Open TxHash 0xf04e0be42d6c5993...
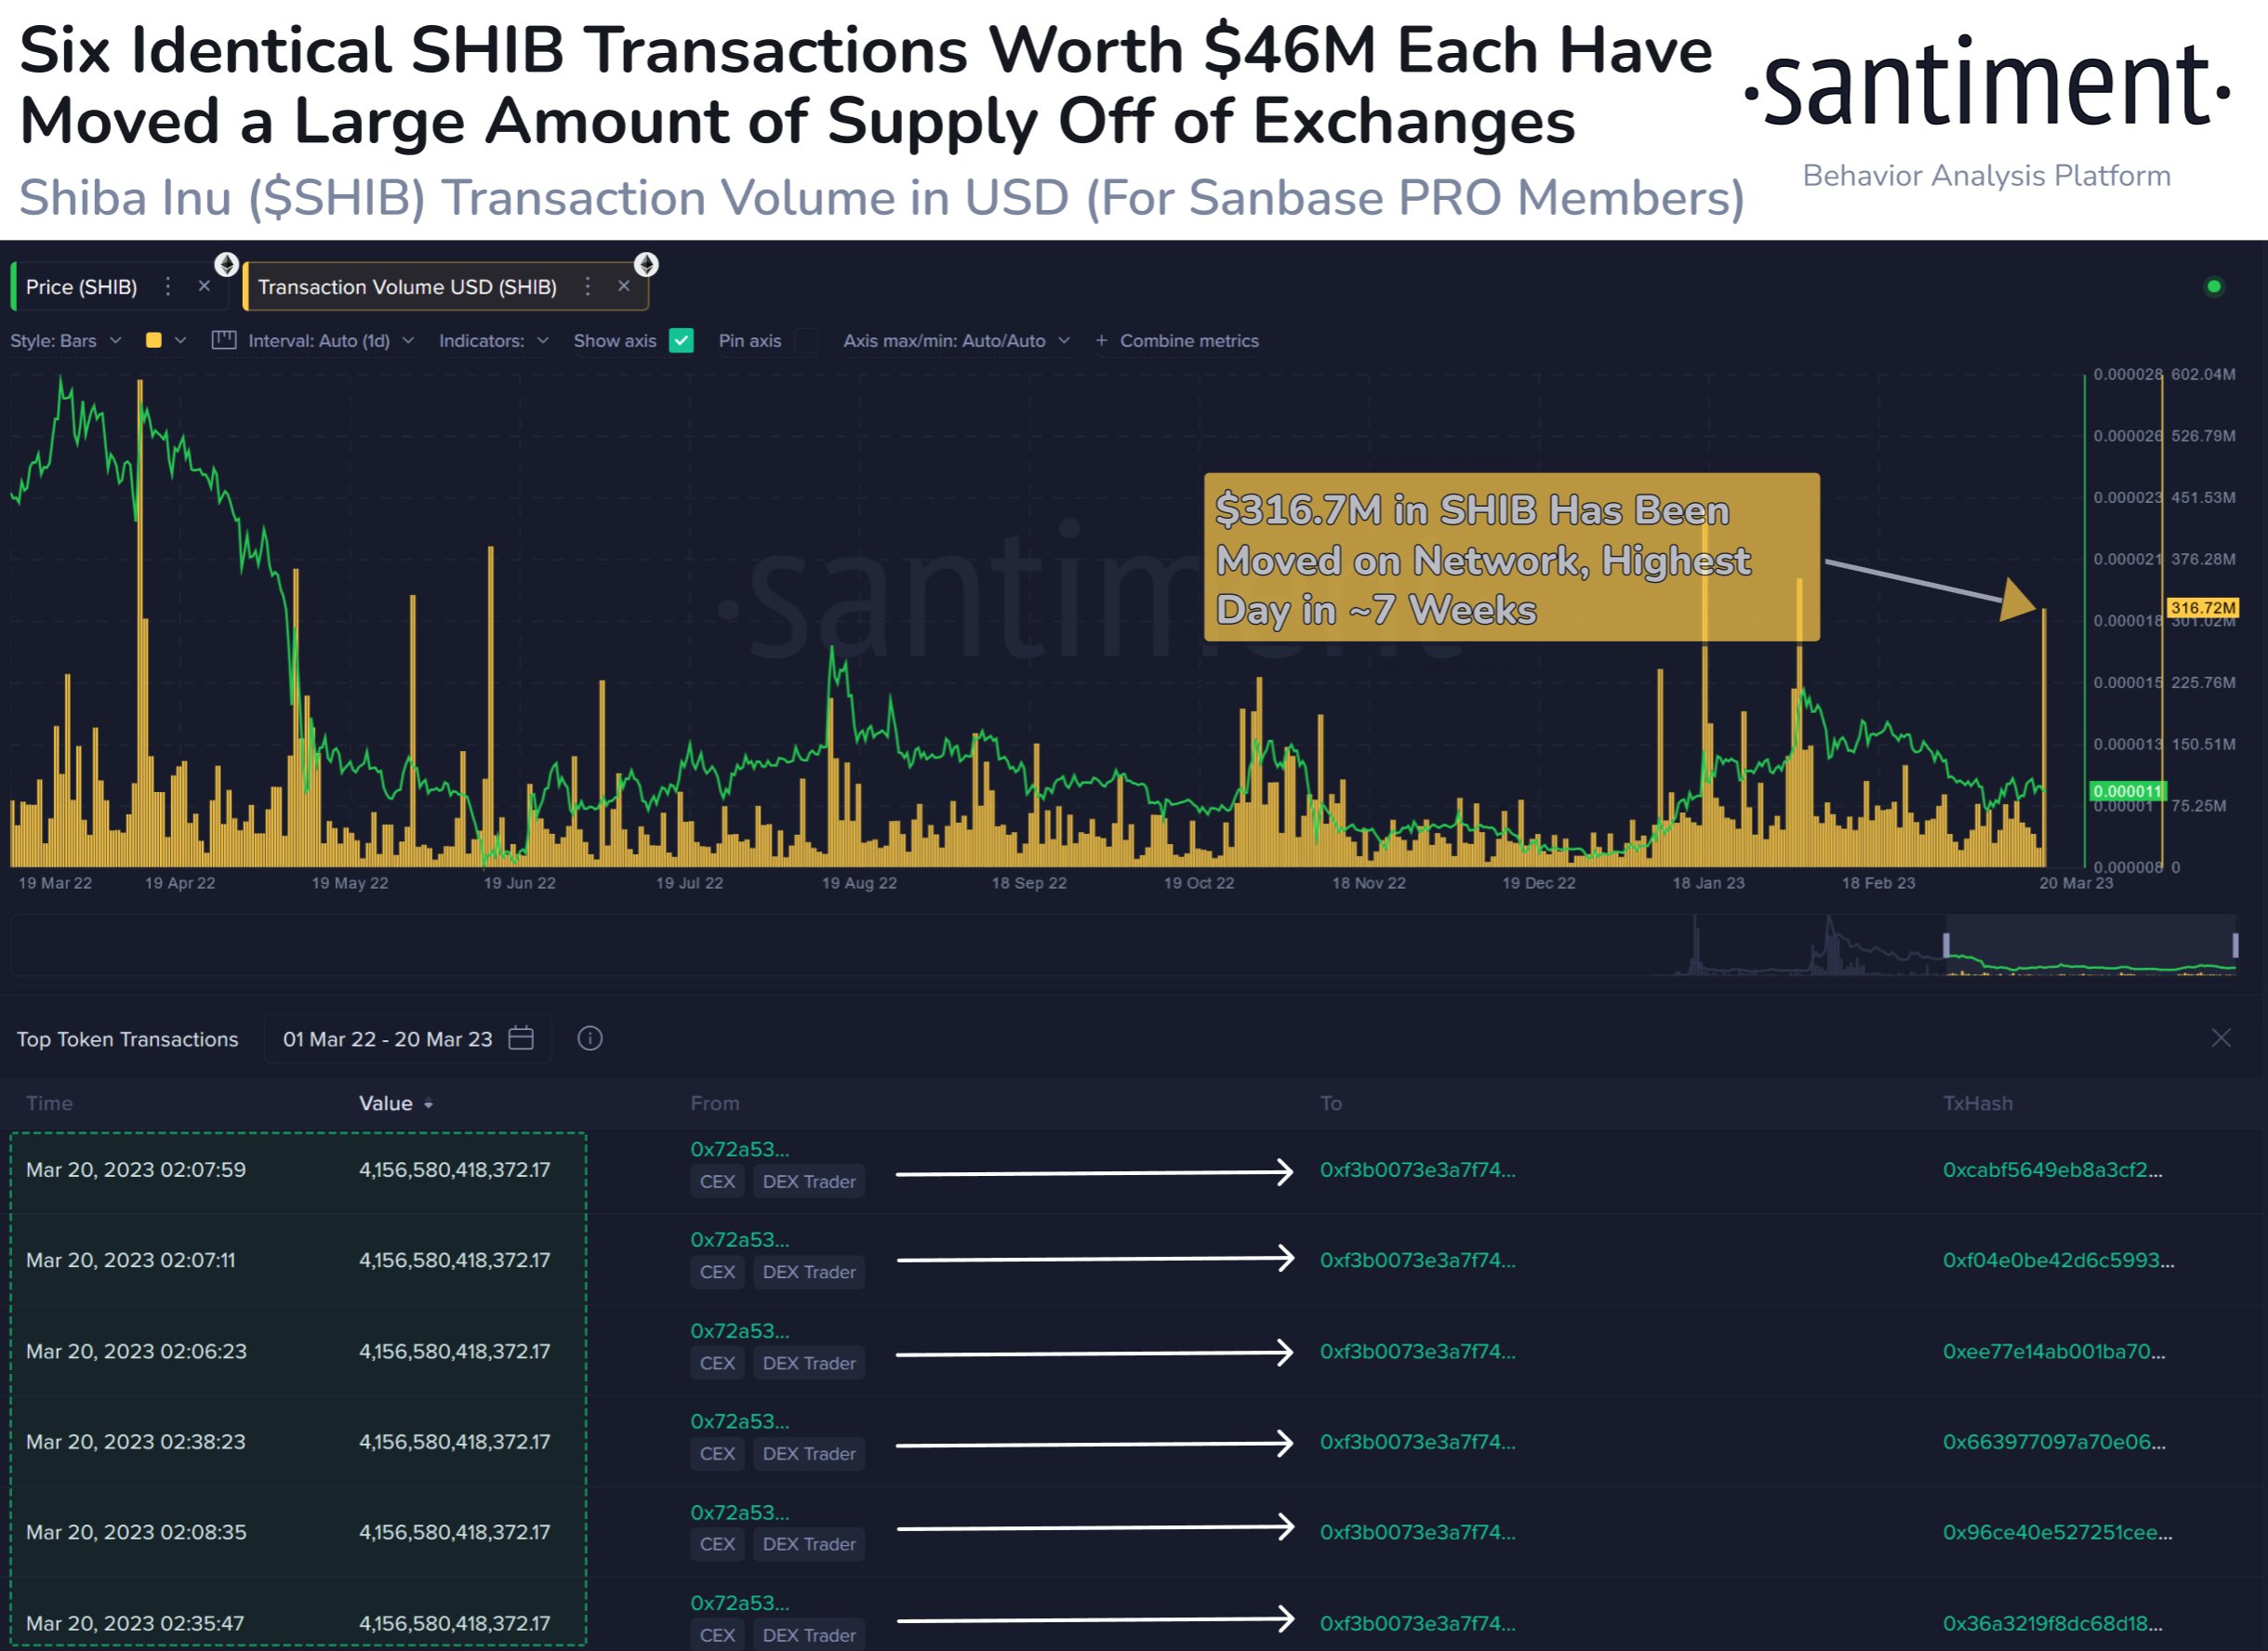2268x1651 pixels. [x=2058, y=1260]
